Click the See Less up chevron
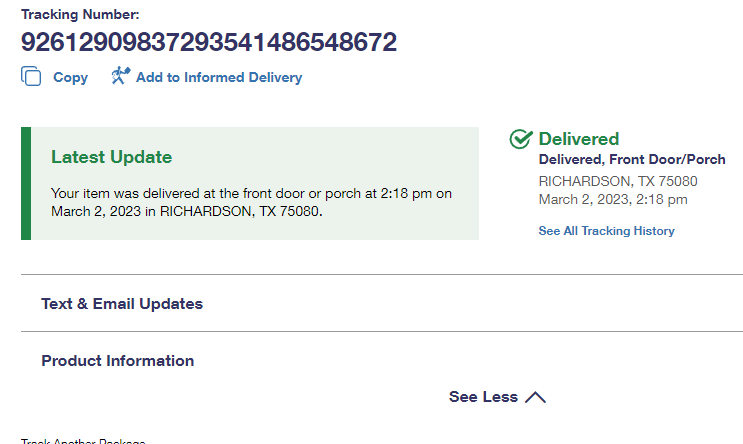The image size is (743, 444). click(x=535, y=397)
